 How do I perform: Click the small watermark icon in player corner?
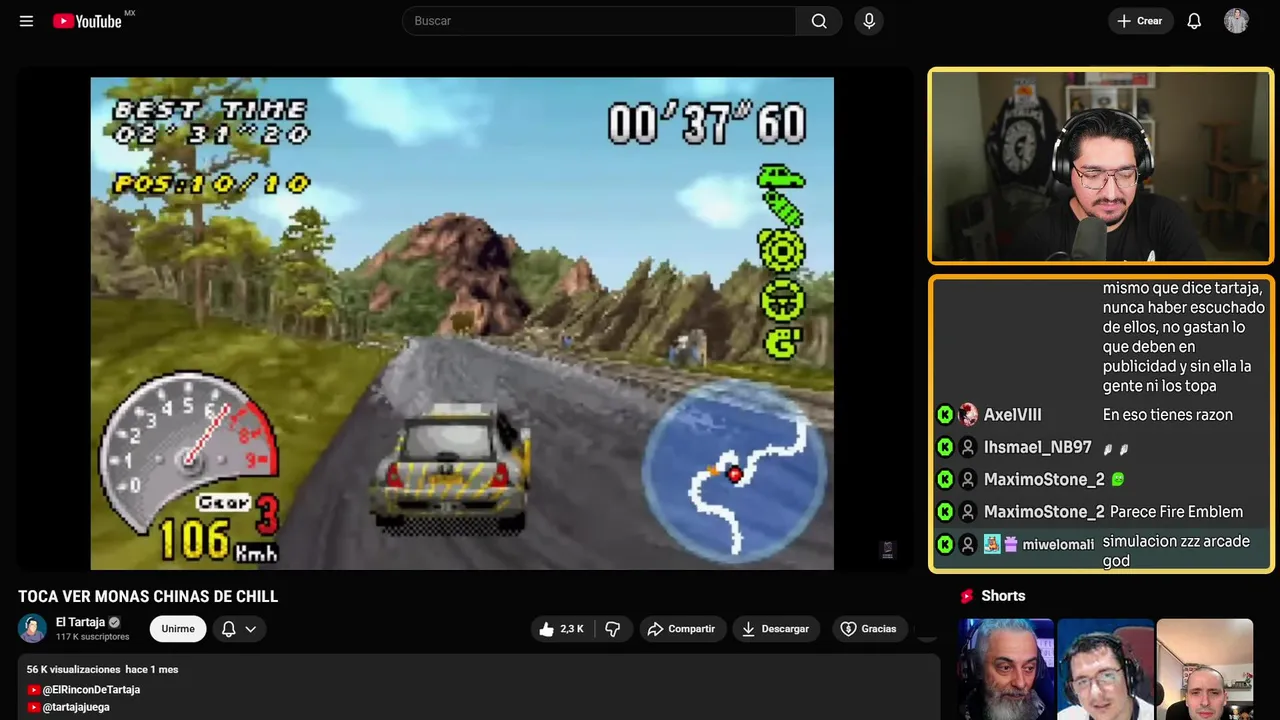tap(887, 549)
